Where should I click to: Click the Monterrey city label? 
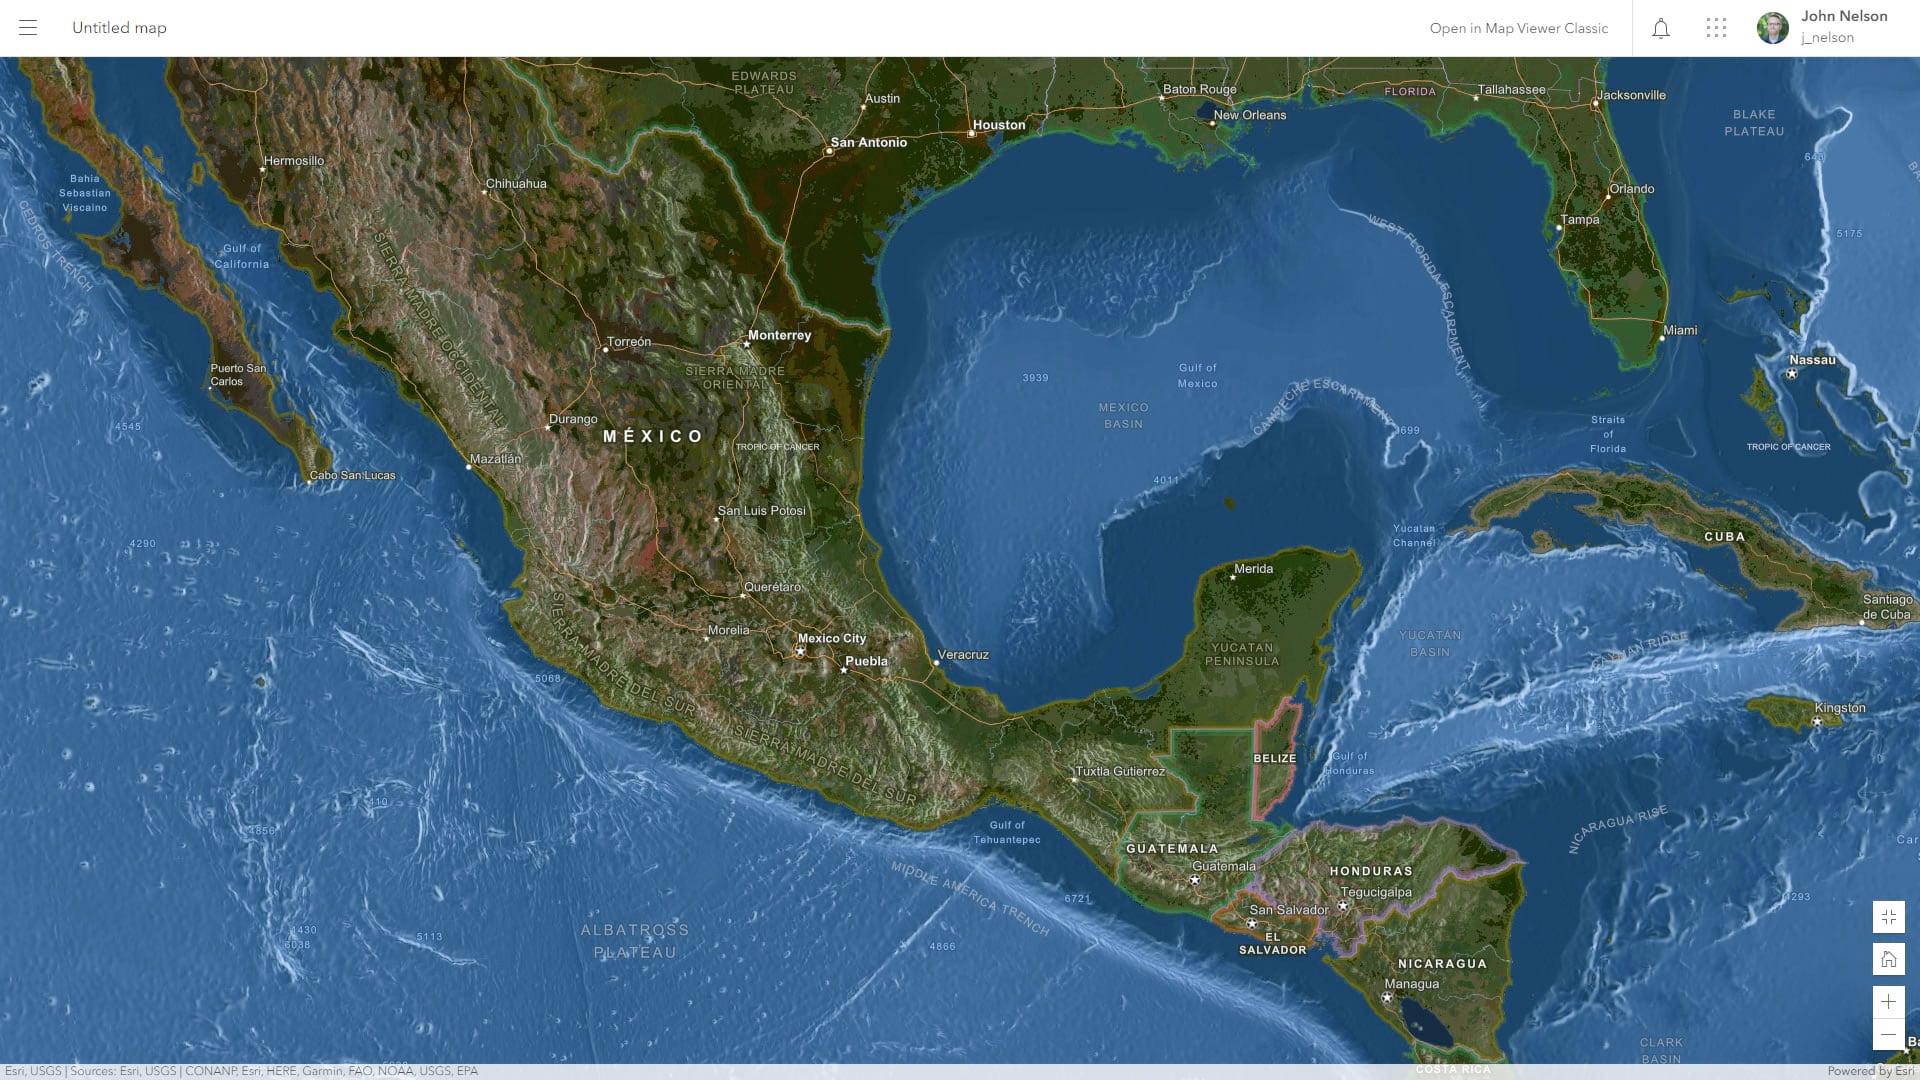(x=779, y=335)
